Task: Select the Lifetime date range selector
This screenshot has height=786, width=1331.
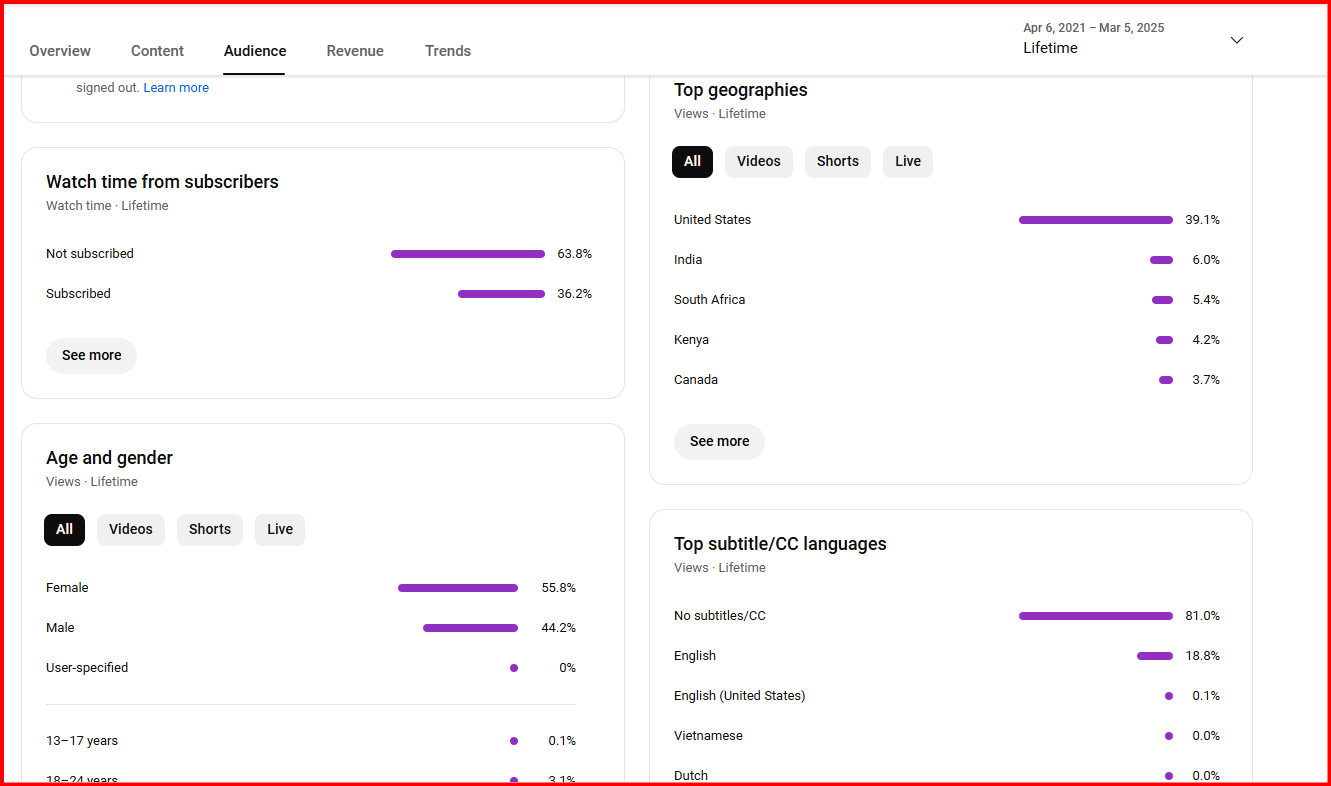Action: pos(1133,39)
